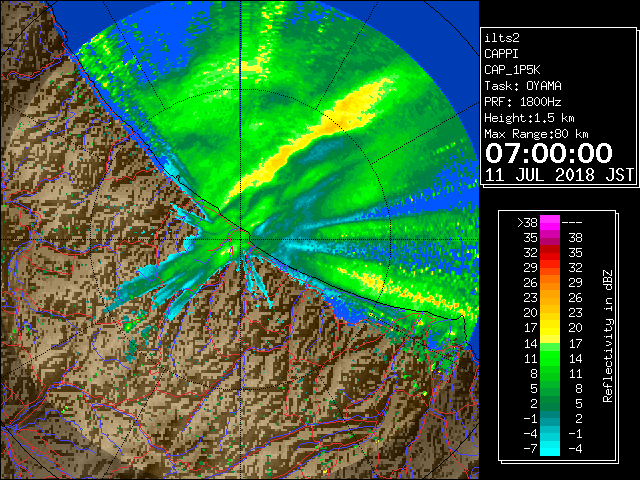Screen dimensions: 640x480
Task: Click the "11 JUL 2018 JST" date
Action: point(559,175)
